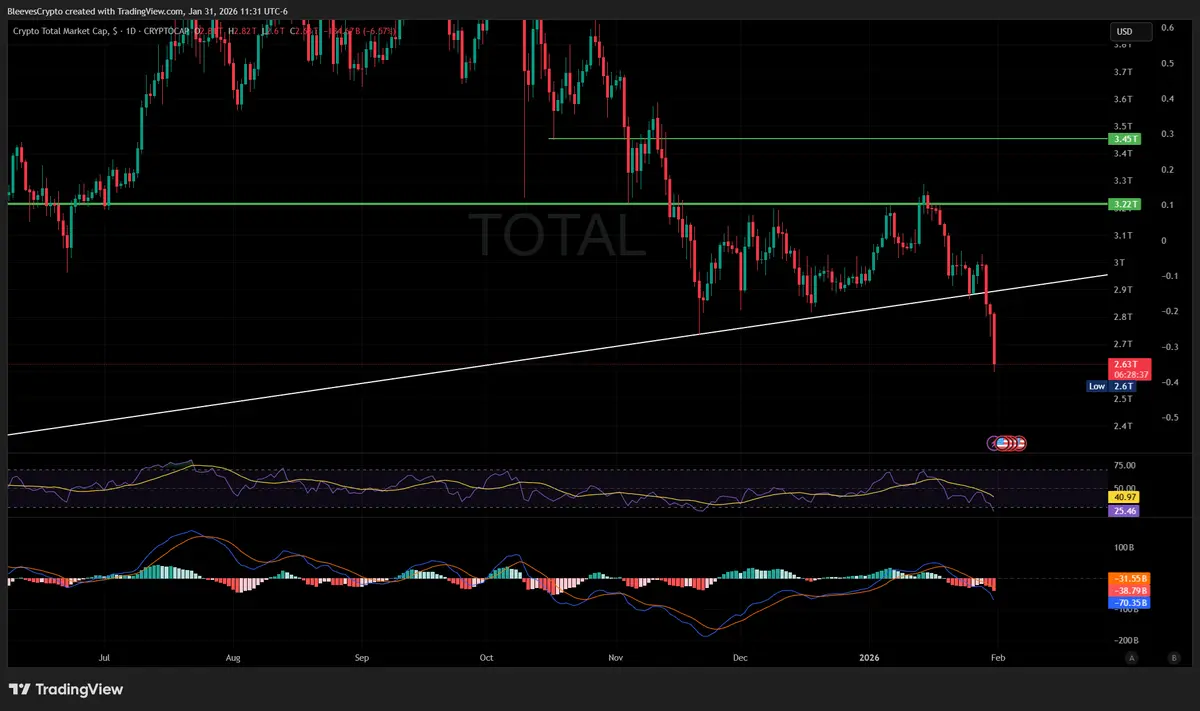Screen dimensions: 1200x711
Task: Click the 2.63T current price label
Action: coord(1130,369)
